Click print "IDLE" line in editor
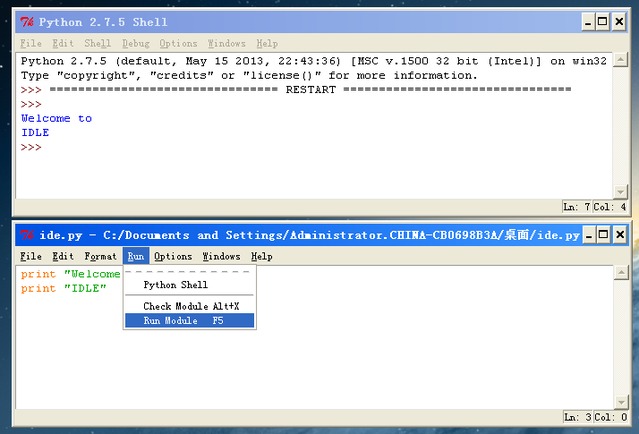 [x=64, y=289]
